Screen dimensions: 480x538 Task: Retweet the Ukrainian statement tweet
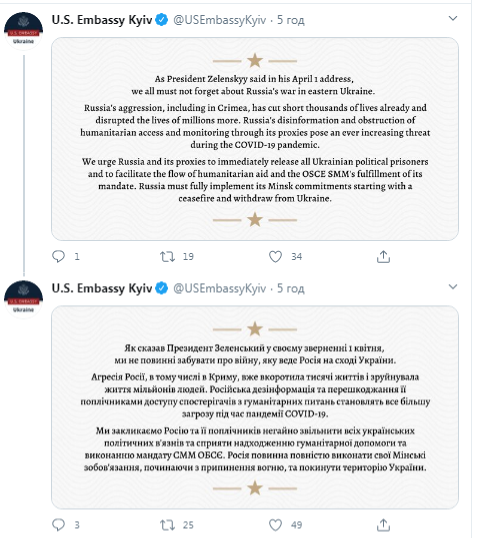[167, 525]
